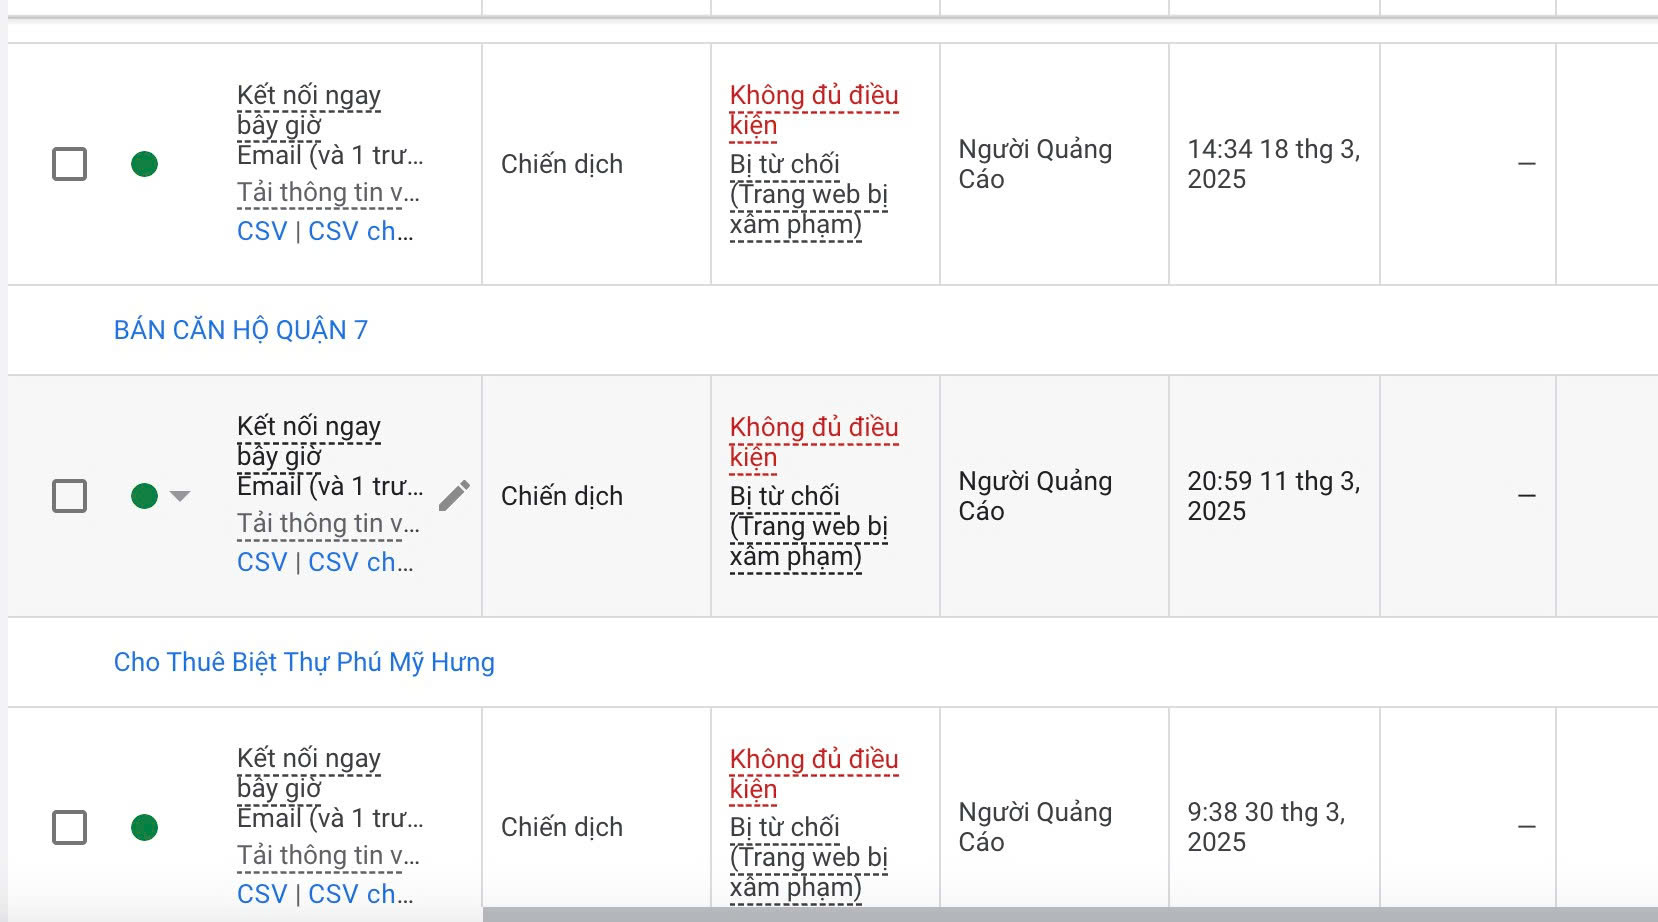The height and width of the screenshot is (922, 1658).
Task: Click 'Bị từ chối (Trang web bị xâm phạm)' in the 20:59 11 thg 3 row
Action: 809,526
